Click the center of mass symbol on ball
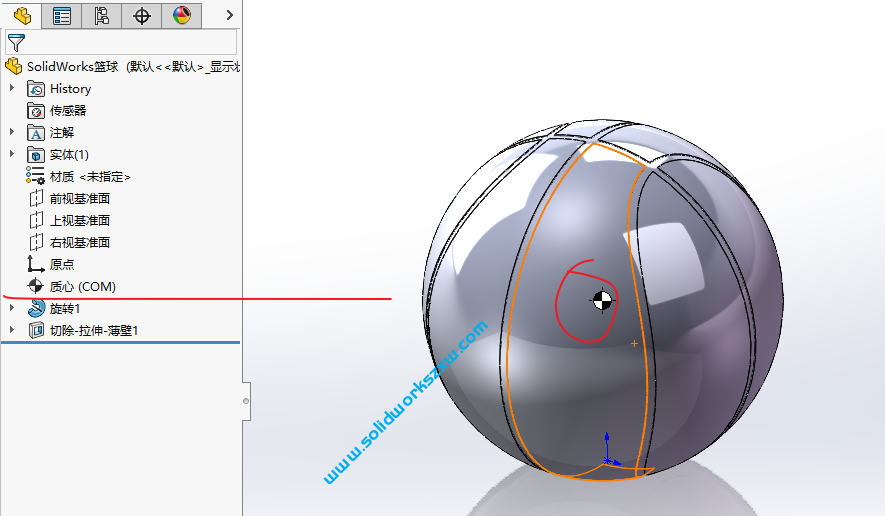 point(602,301)
